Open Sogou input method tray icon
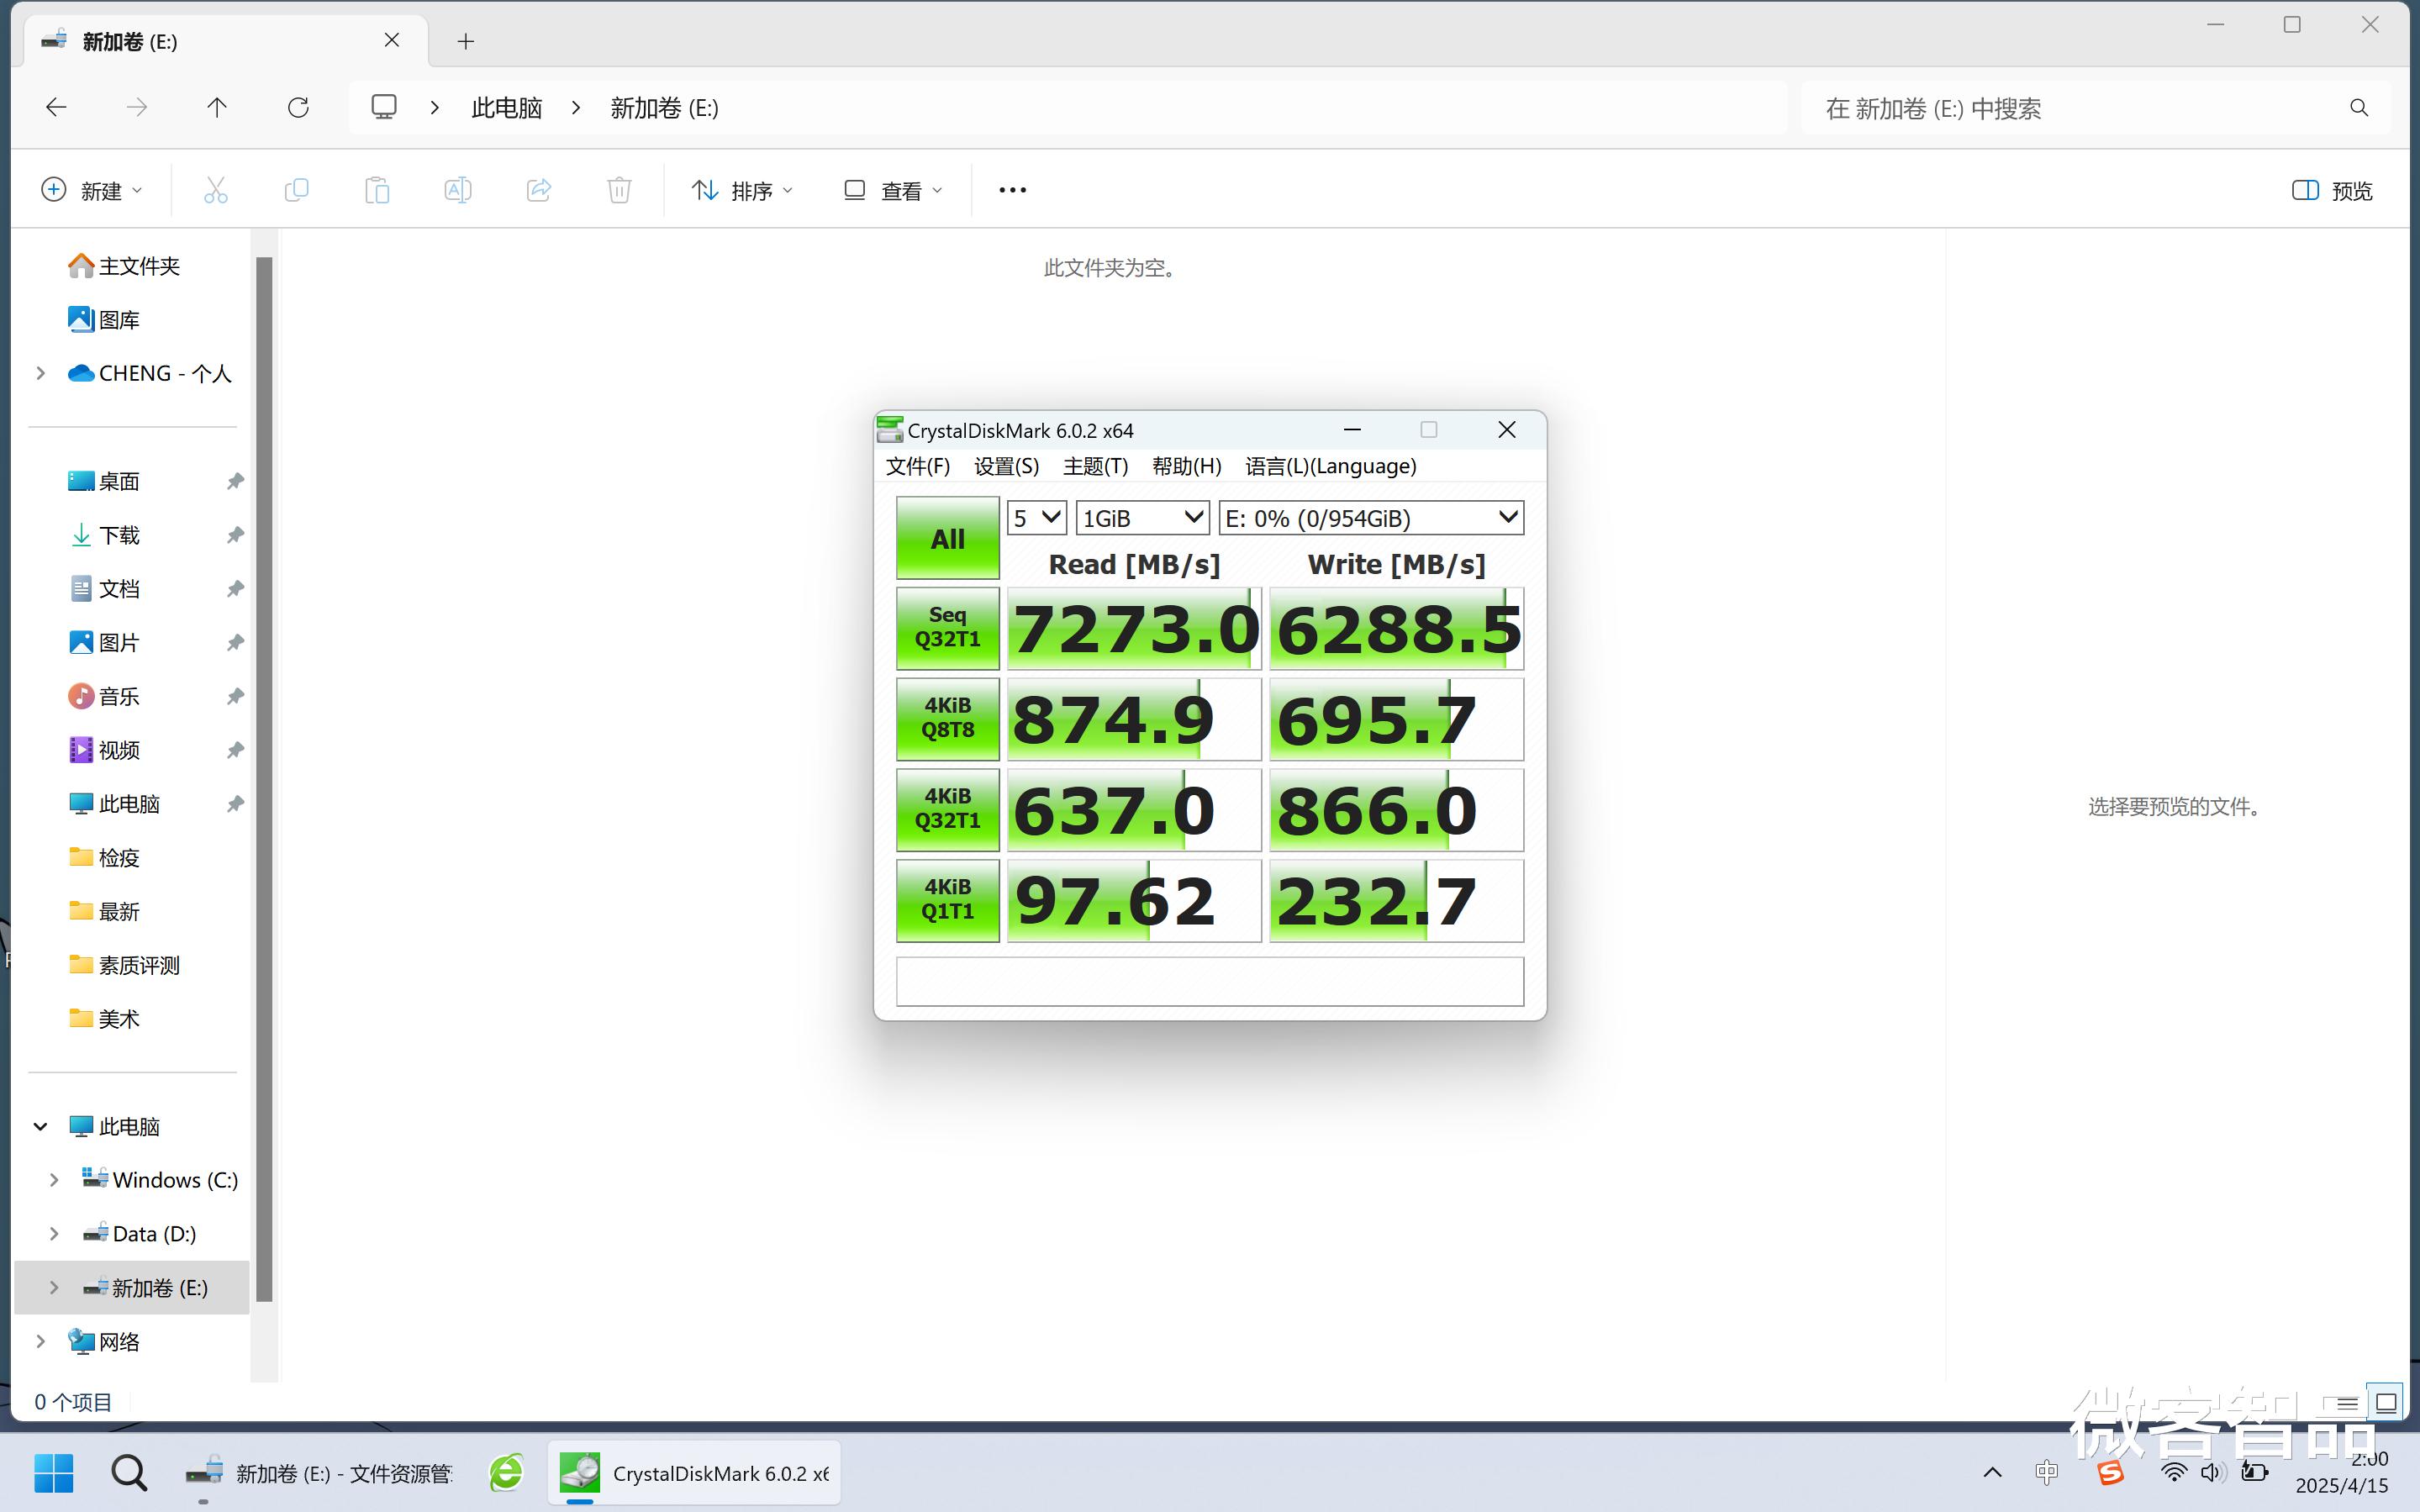Viewport: 2420px width, 1512px height. [2110, 1472]
